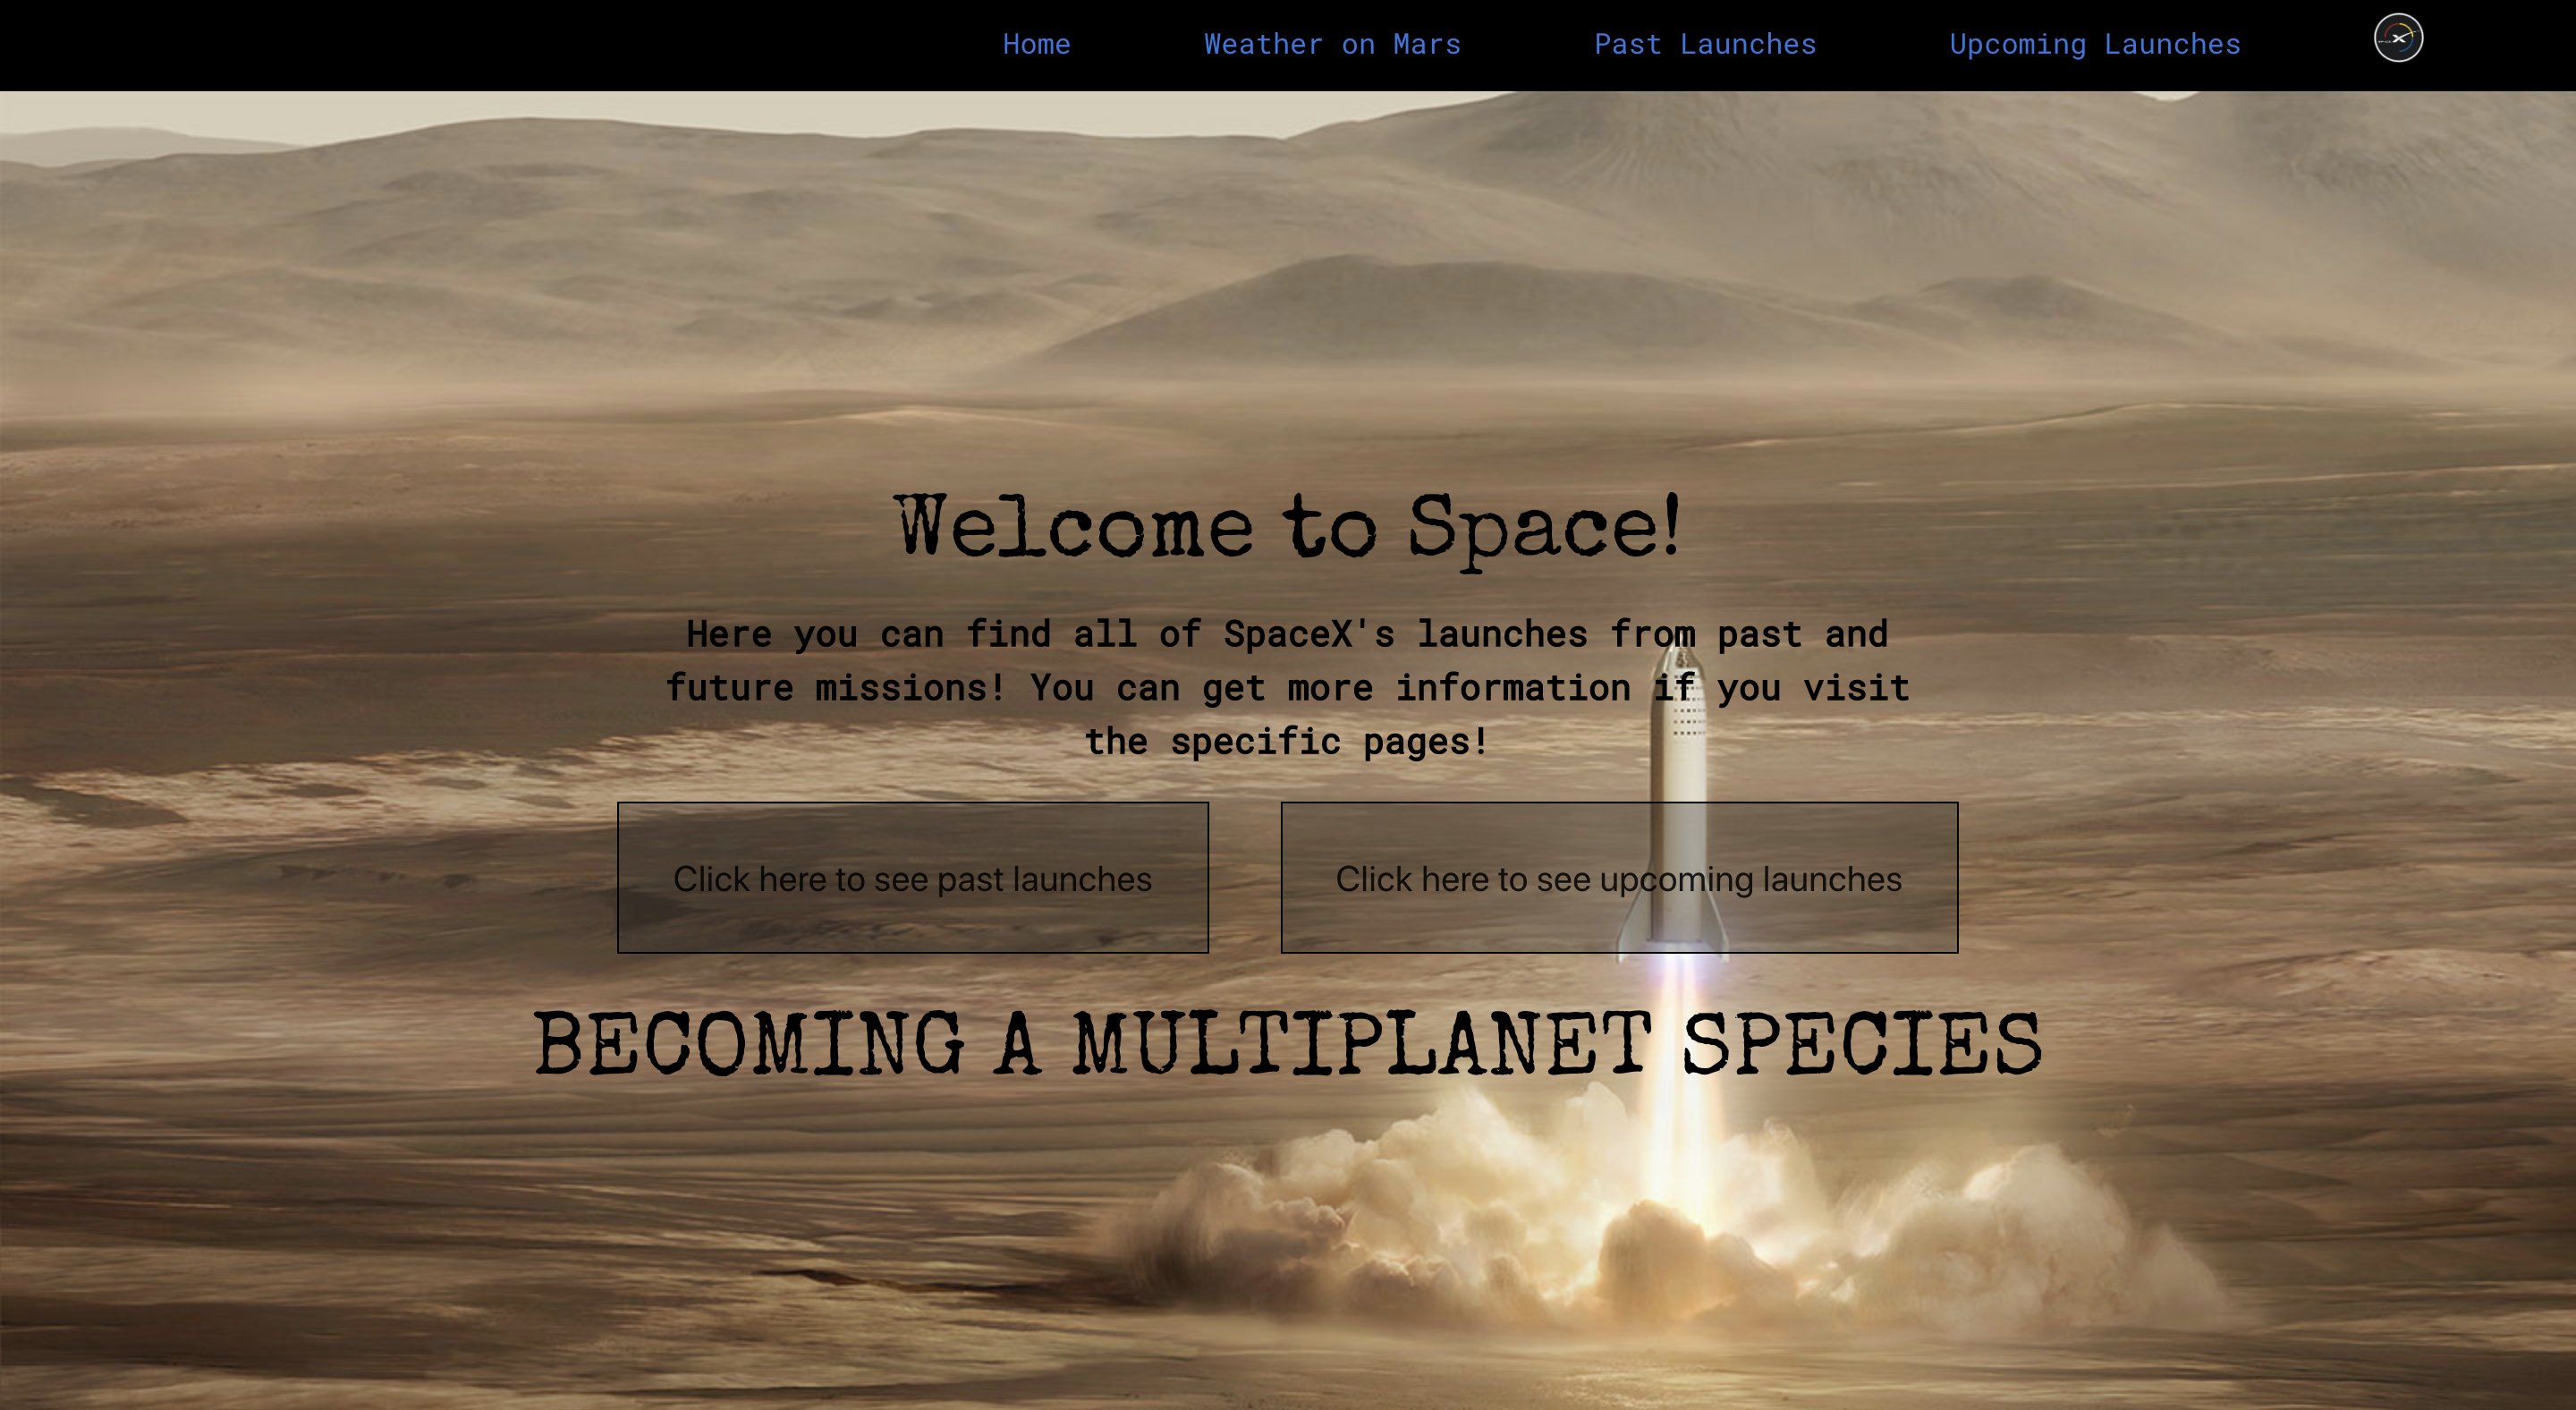Click the SpaceX launches description paragraph
The width and height of the screenshot is (2576, 1410).
coord(1287,688)
